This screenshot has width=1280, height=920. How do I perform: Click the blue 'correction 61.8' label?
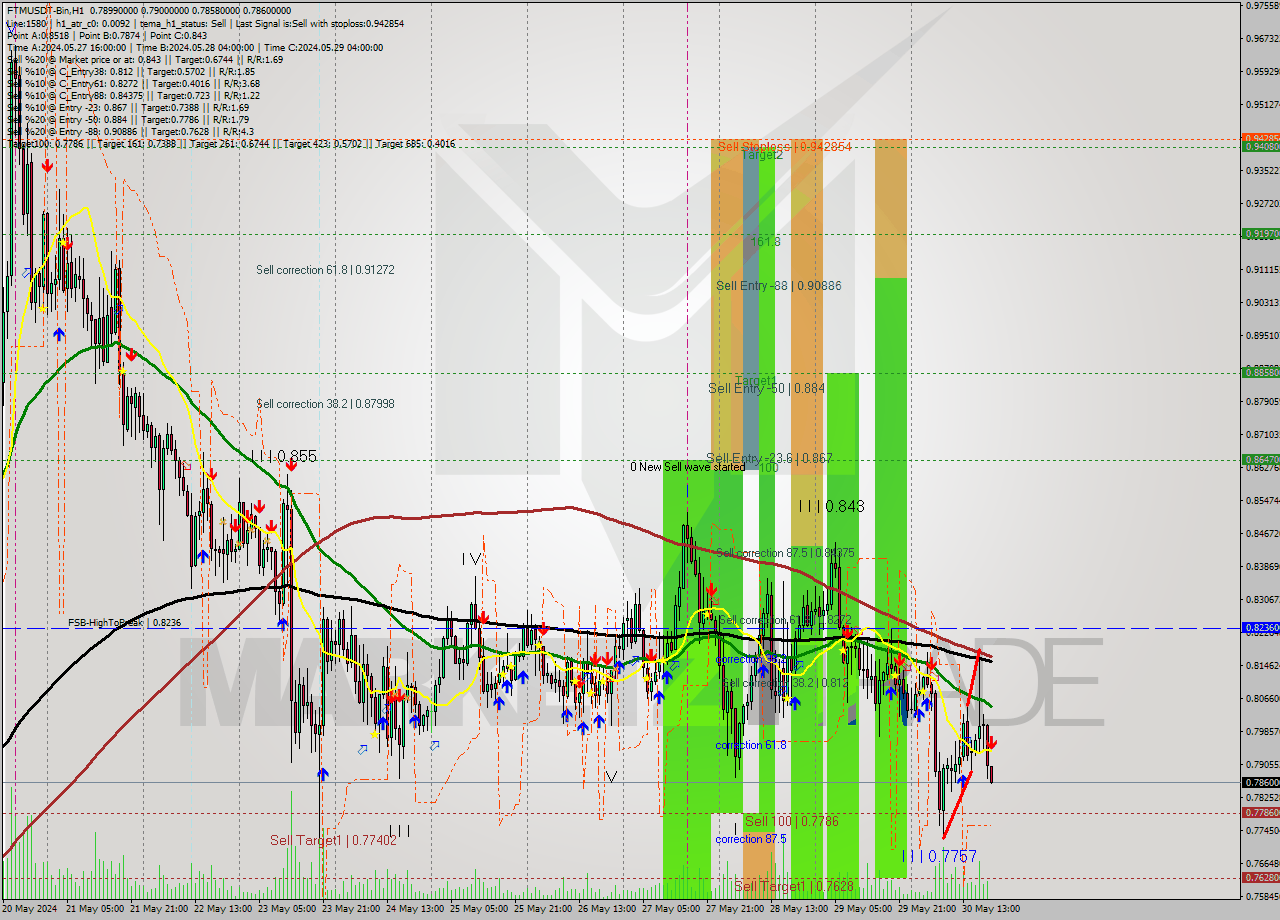point(751,745)
